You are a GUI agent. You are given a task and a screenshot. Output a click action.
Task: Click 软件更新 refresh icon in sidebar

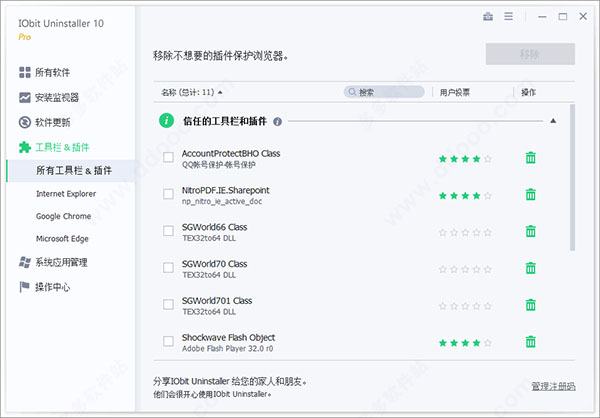click(25, 122)
